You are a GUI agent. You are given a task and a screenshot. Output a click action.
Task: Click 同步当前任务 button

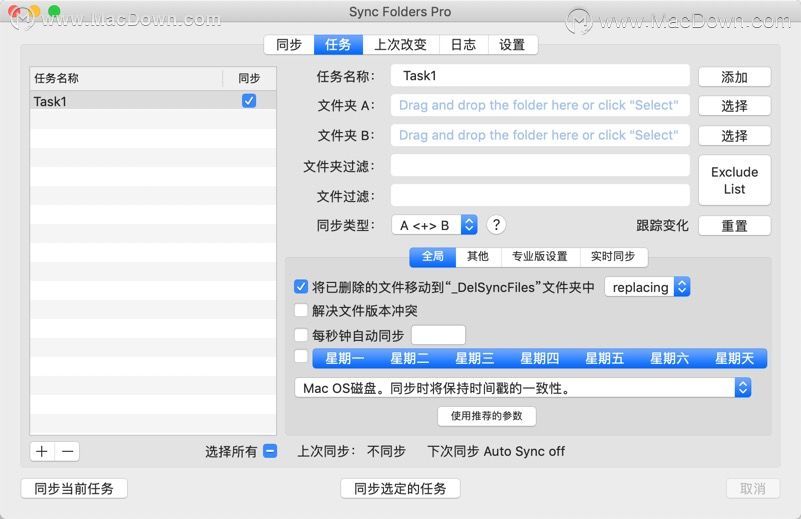point(74,488)
